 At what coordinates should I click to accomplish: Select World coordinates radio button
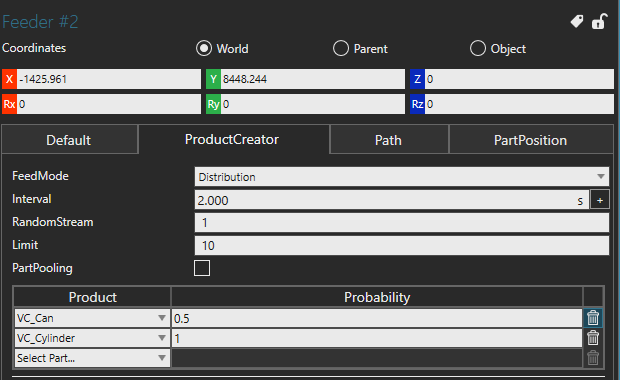(204, 48)
